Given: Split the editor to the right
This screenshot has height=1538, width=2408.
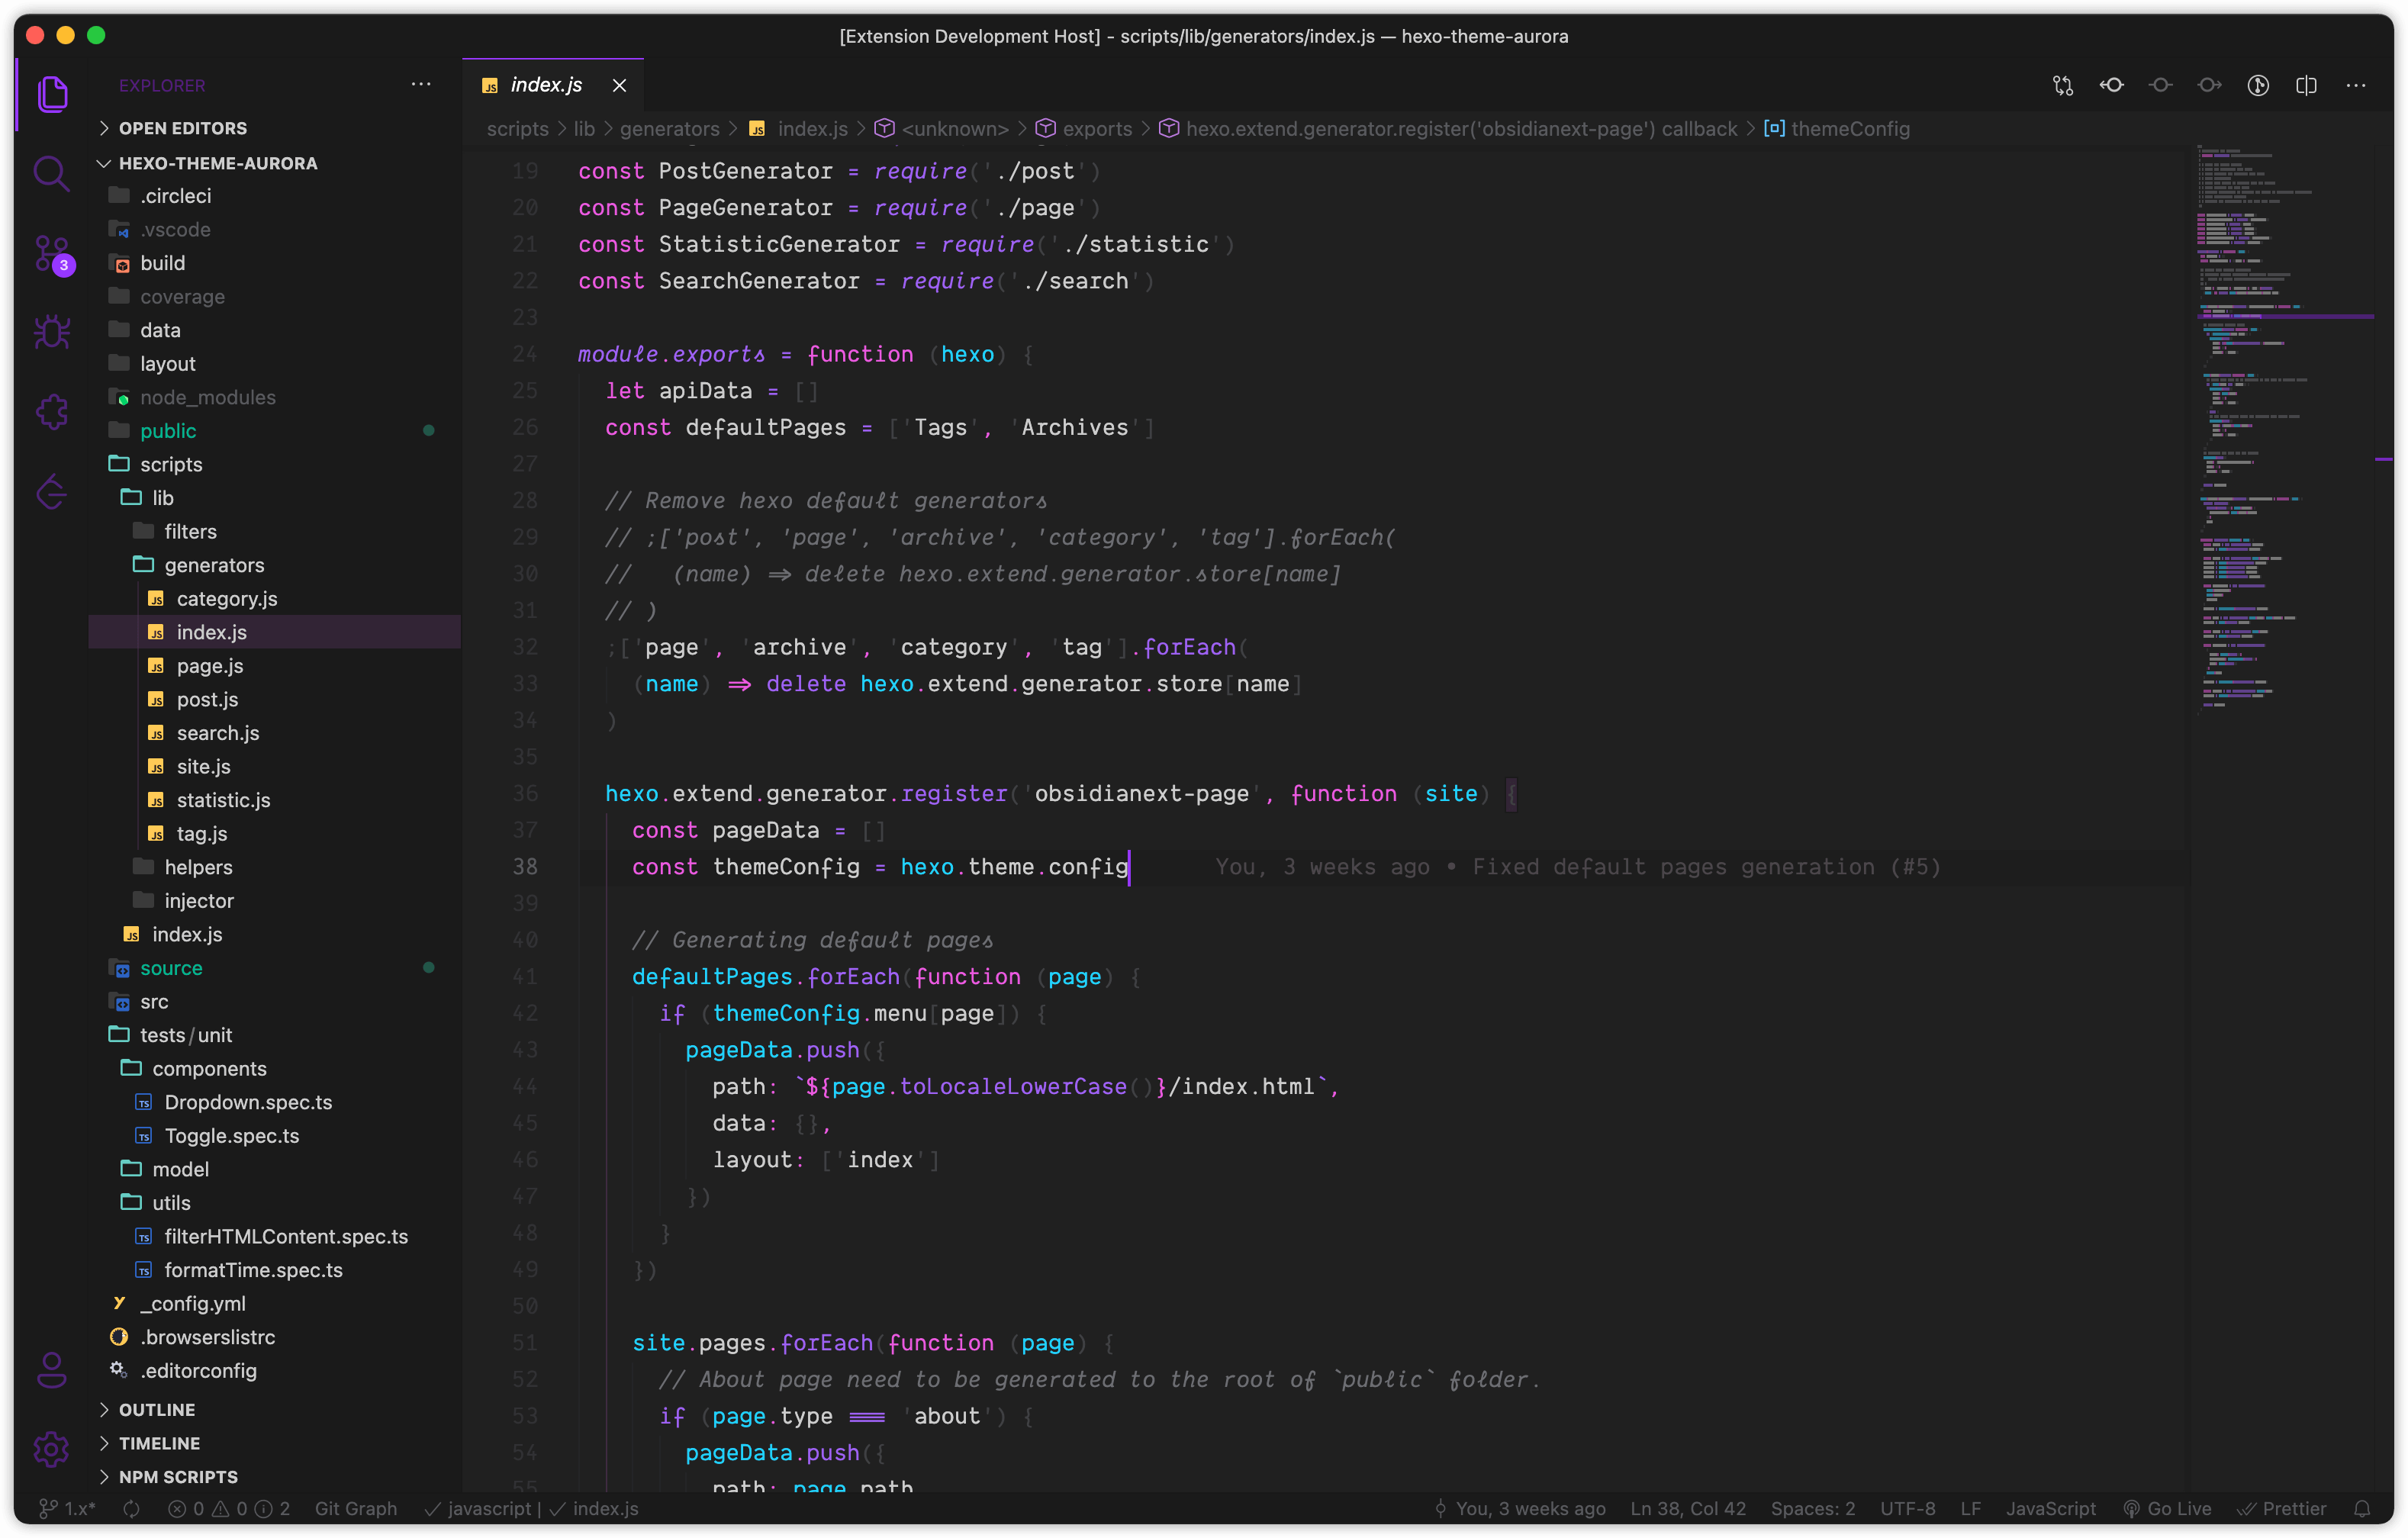Looking at the screenshot, I should (2307, 86).
